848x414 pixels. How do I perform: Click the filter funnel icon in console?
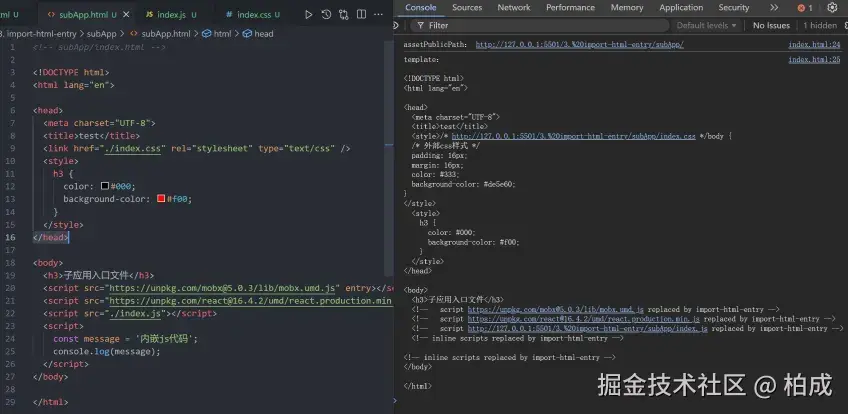coord(420,25)
